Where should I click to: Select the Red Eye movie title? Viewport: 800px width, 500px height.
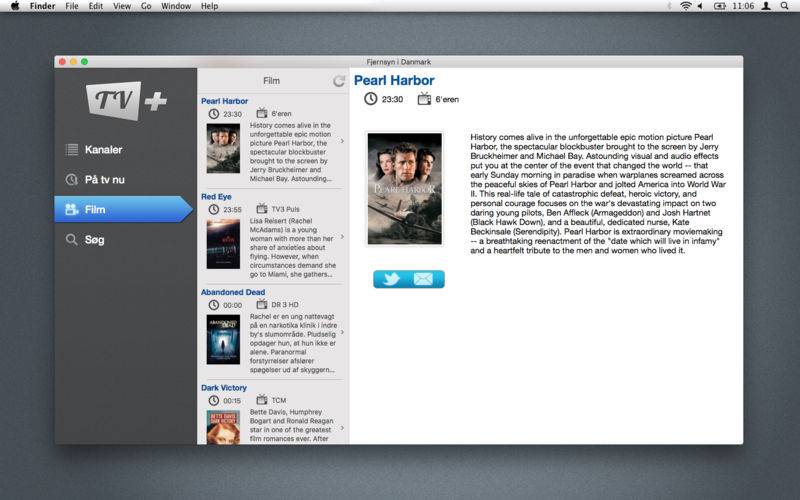coord(216,197)
